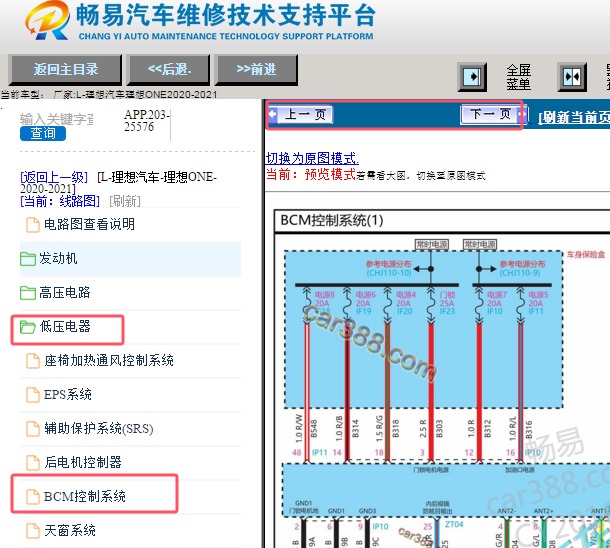This screenshot has height=548, width=610.
Task: Click the document icon beside 电路图查看说明
Action: (33, 225)
